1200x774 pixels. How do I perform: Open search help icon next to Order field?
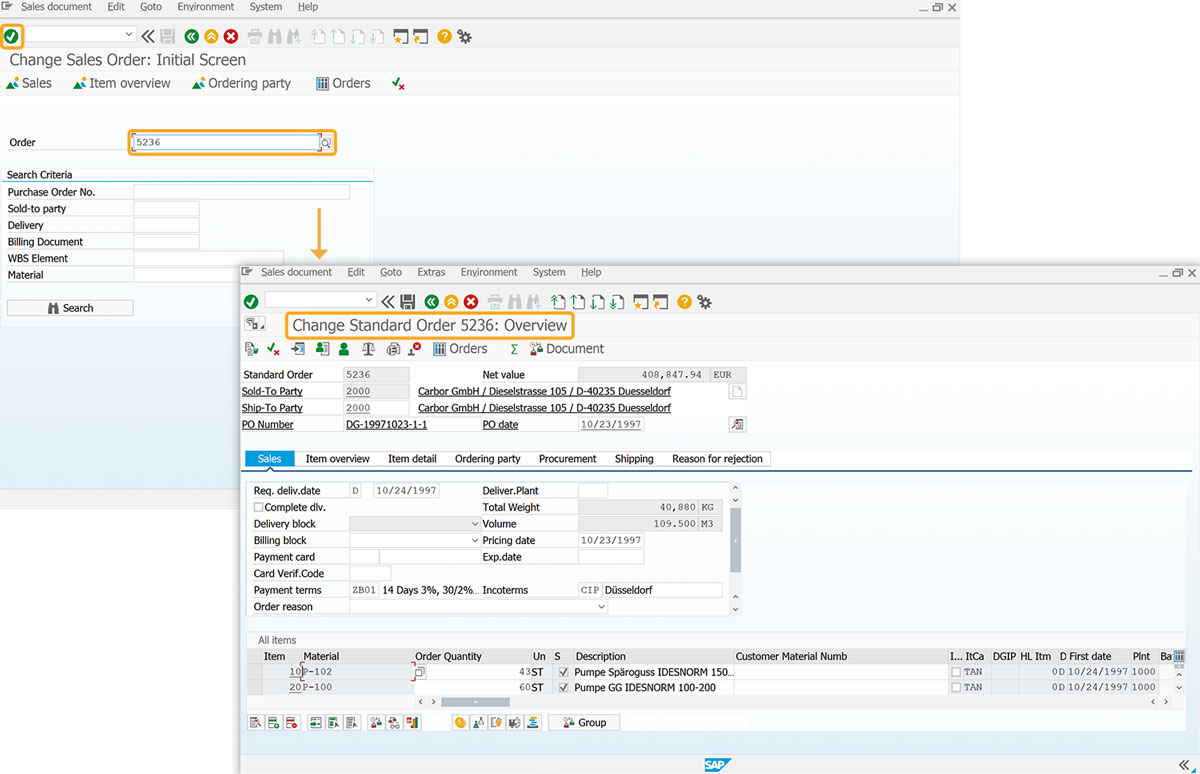[326, 142]
